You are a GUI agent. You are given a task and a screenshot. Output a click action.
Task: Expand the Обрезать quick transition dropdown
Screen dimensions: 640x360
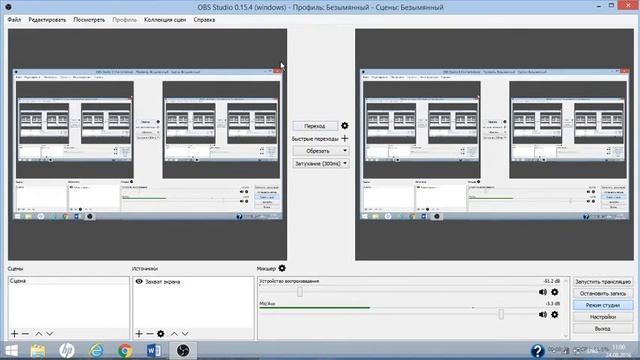click(x=321, y=151)
